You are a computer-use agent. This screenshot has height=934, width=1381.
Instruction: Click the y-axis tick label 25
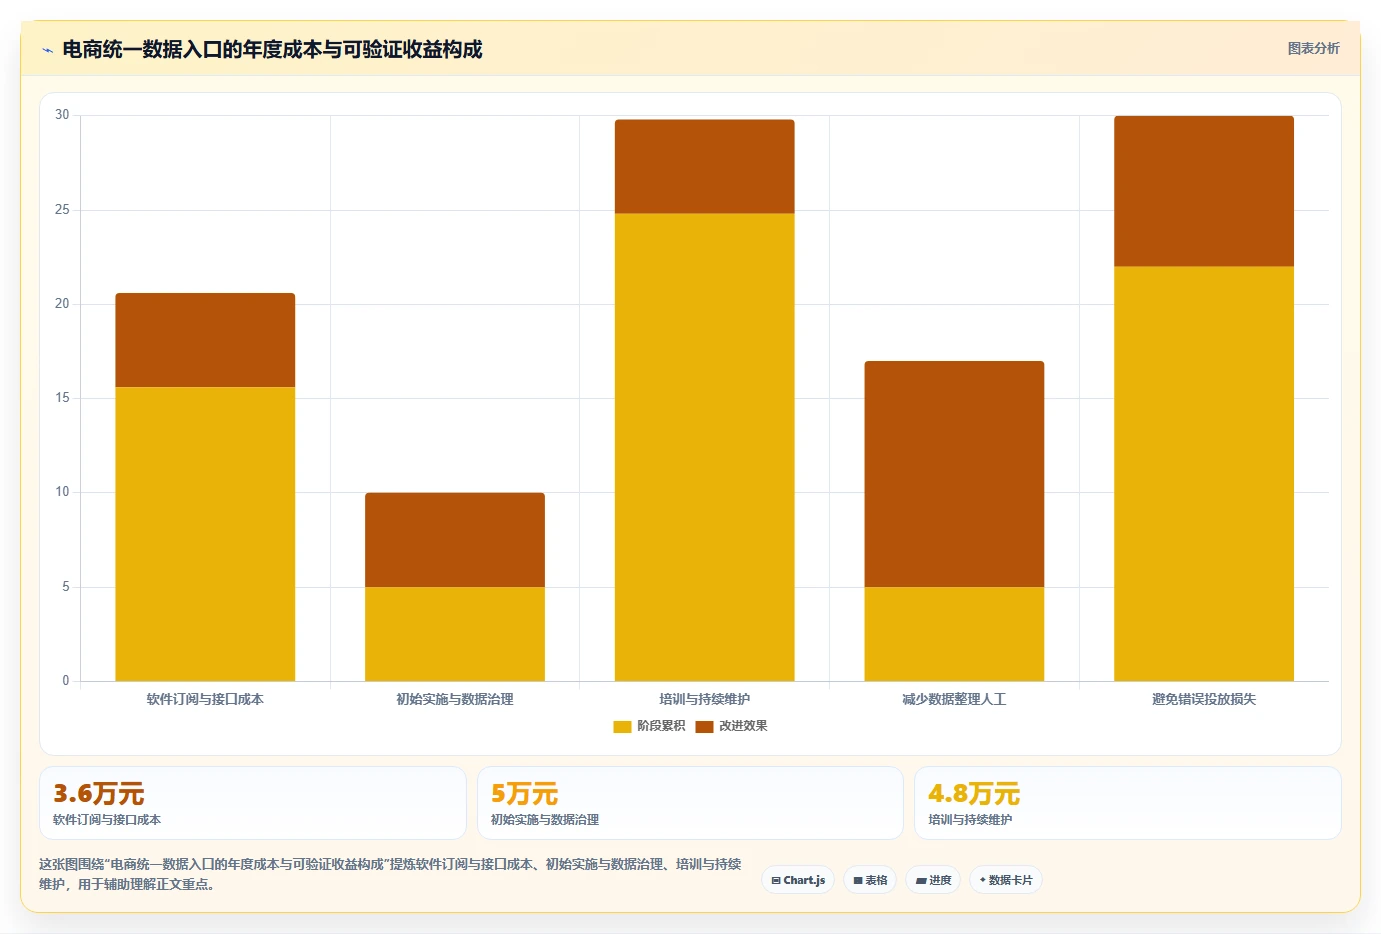[62, 210]
